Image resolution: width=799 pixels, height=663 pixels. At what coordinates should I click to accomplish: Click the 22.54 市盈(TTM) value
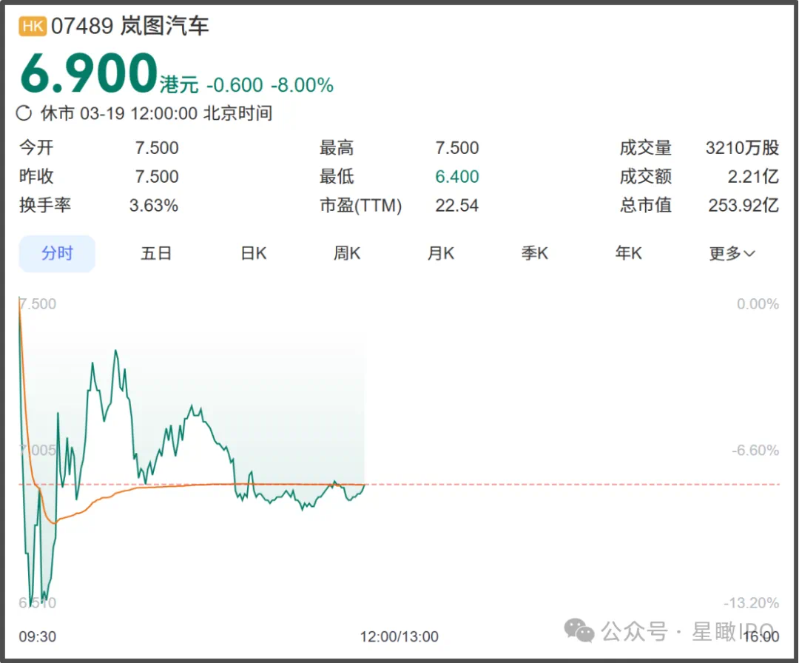click(457, 206)
